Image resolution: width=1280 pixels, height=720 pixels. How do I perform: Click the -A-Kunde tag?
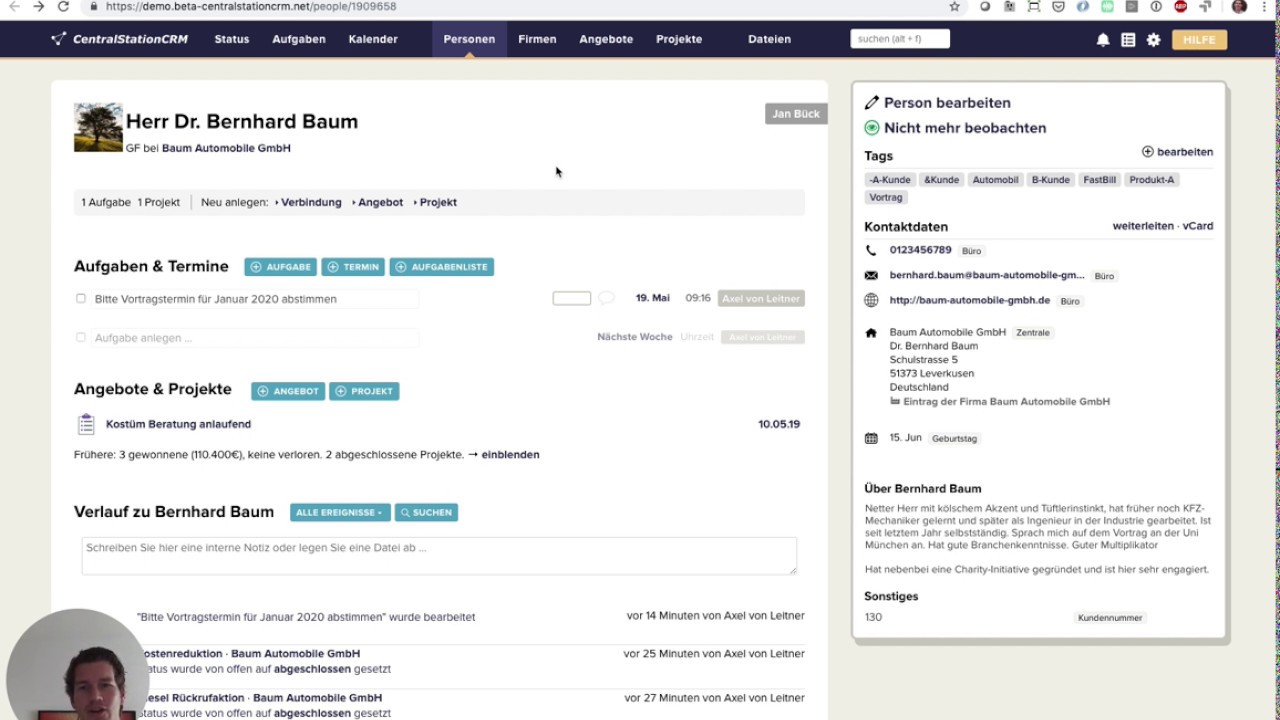(x=890, y=180)
